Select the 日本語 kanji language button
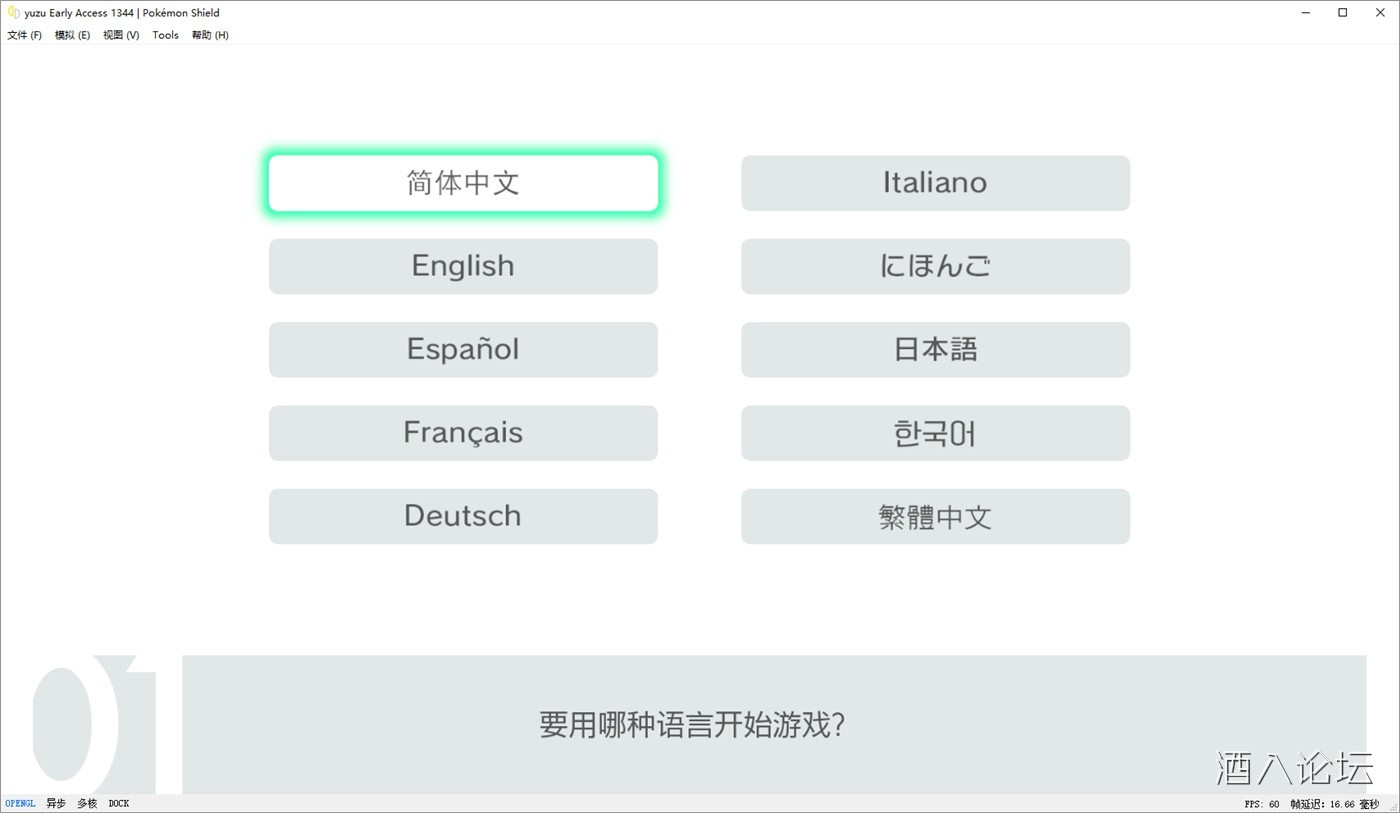Image resolution: width=1400 pixels, height=813 pixels. tap(935, 349)
